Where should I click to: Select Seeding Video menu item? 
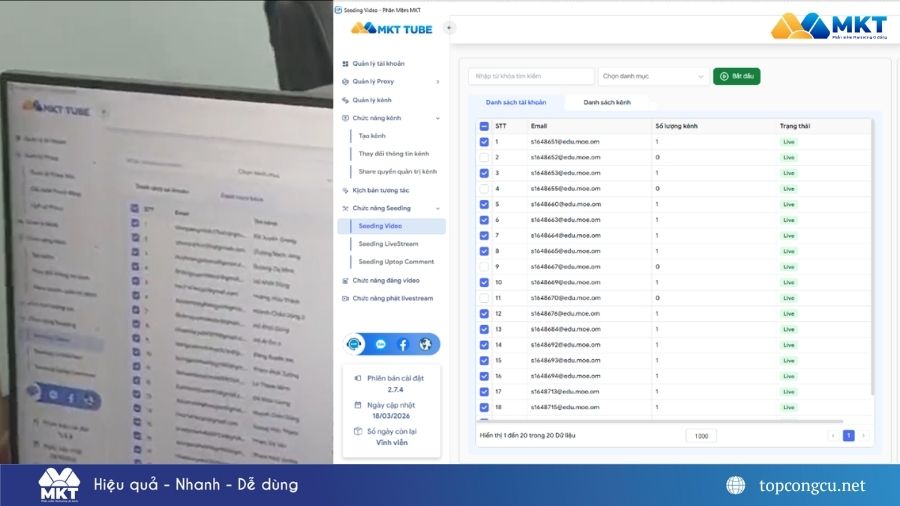point(392,226)
